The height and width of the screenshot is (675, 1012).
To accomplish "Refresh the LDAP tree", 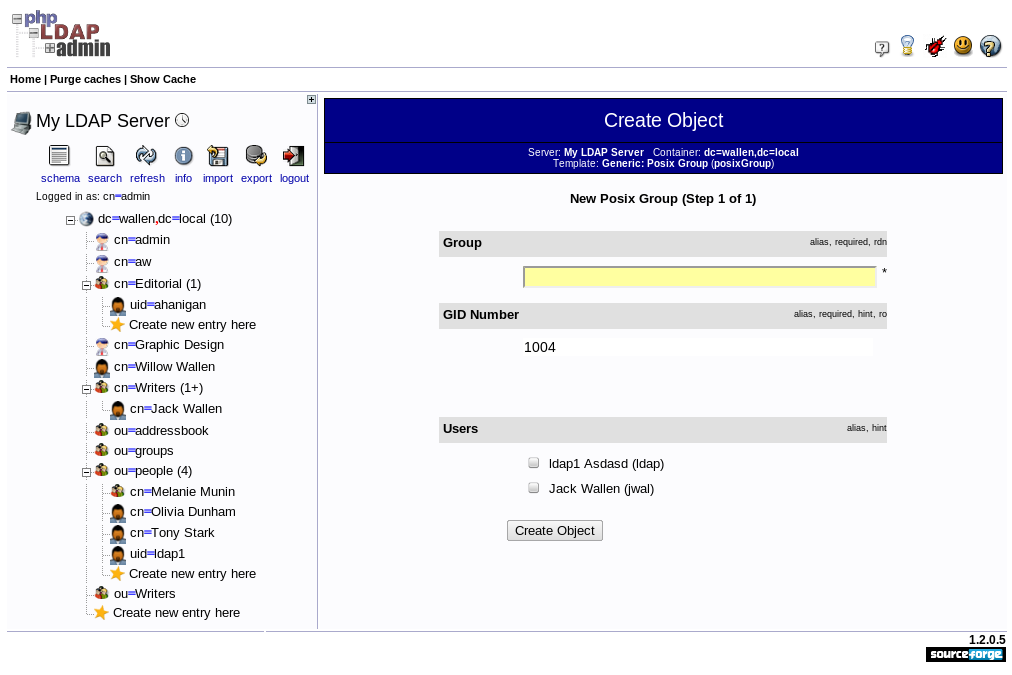I will pyautogui.click(x=146, y=156).
